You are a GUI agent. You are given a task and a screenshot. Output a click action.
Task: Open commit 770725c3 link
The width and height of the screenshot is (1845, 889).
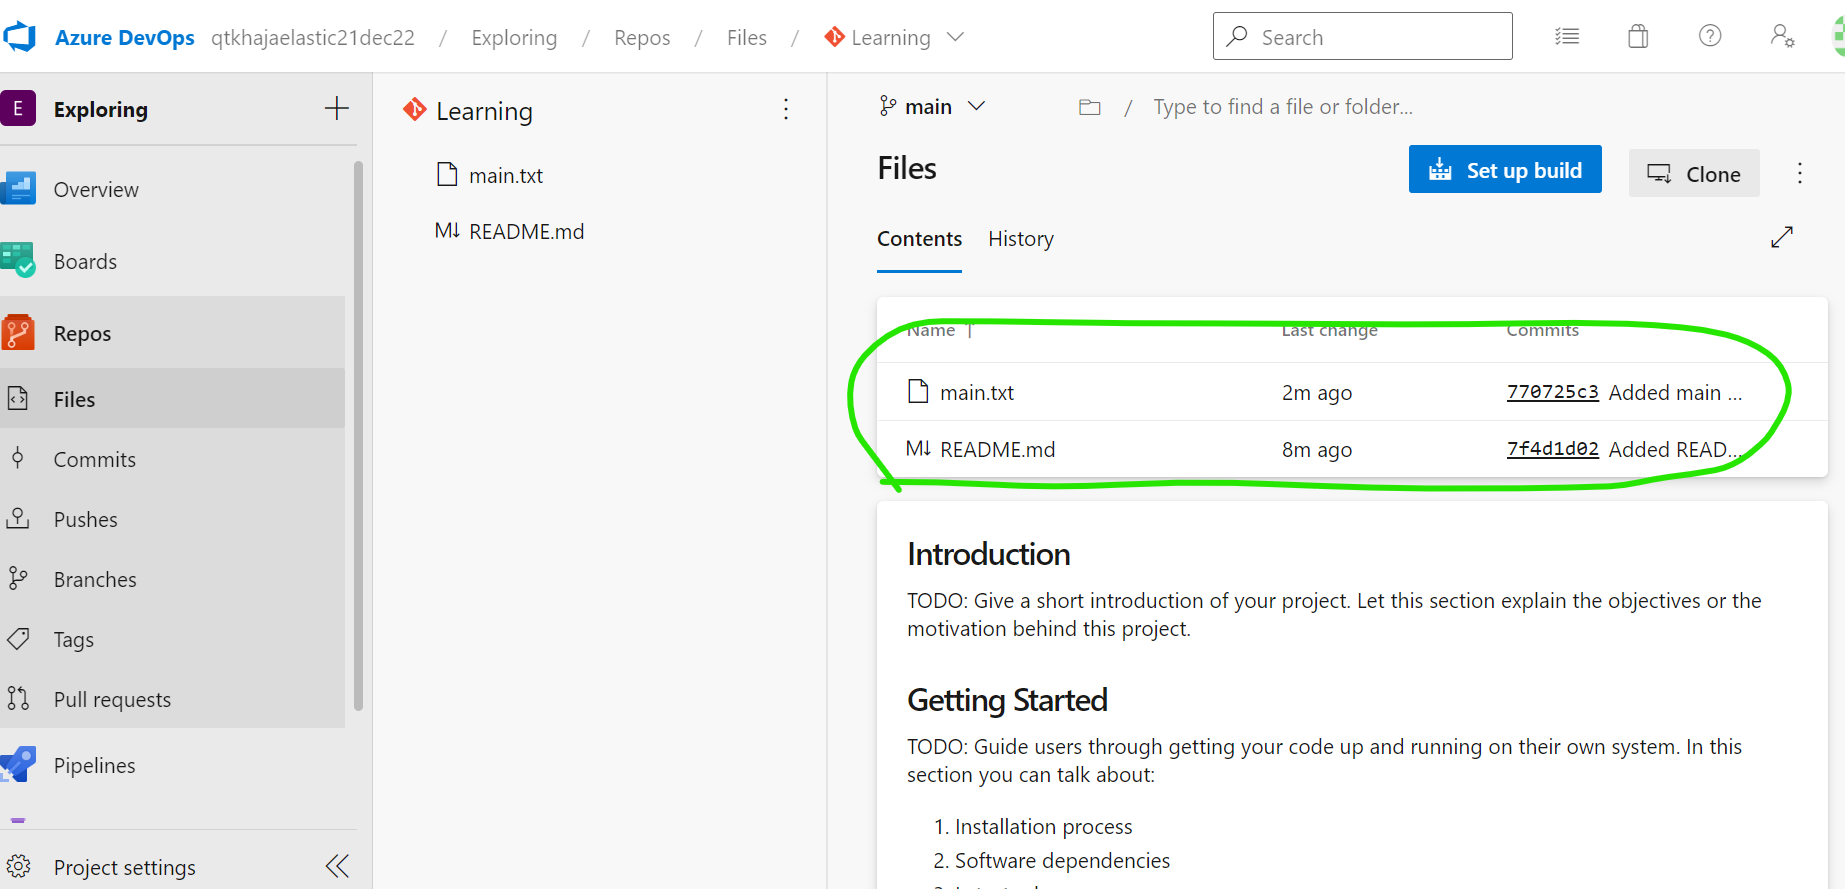click(1552, 392)
